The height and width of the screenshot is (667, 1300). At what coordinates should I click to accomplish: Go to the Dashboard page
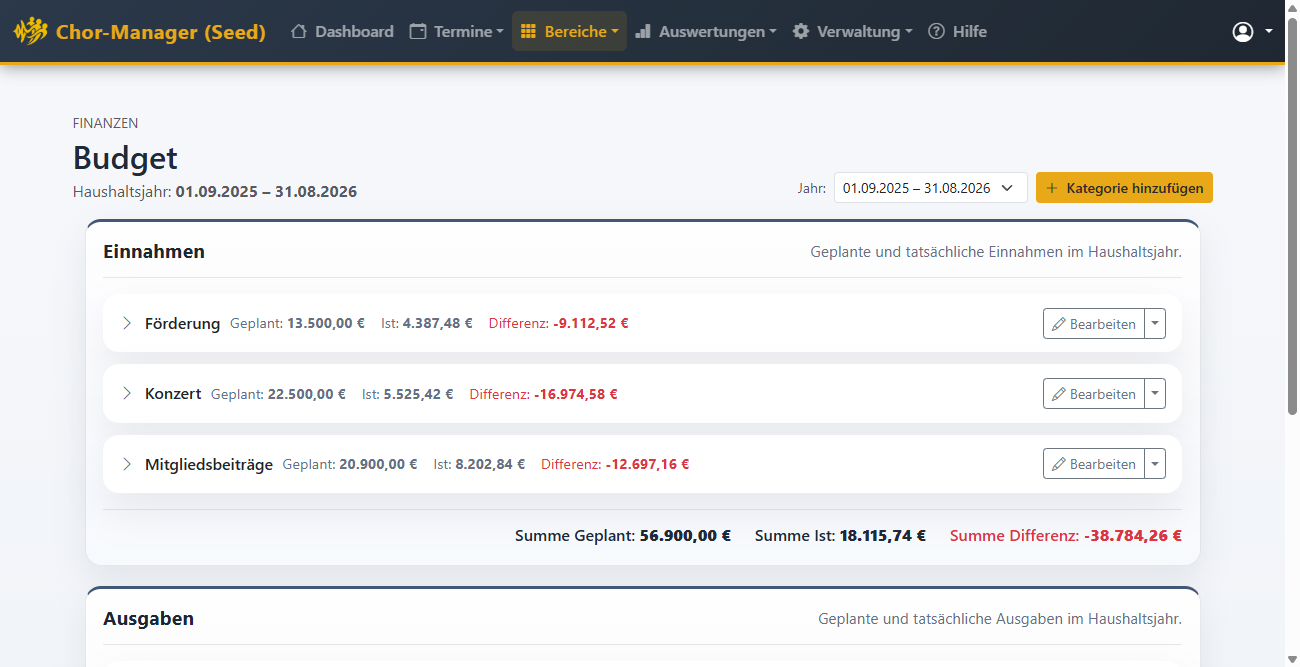click(x=342, y=32)
